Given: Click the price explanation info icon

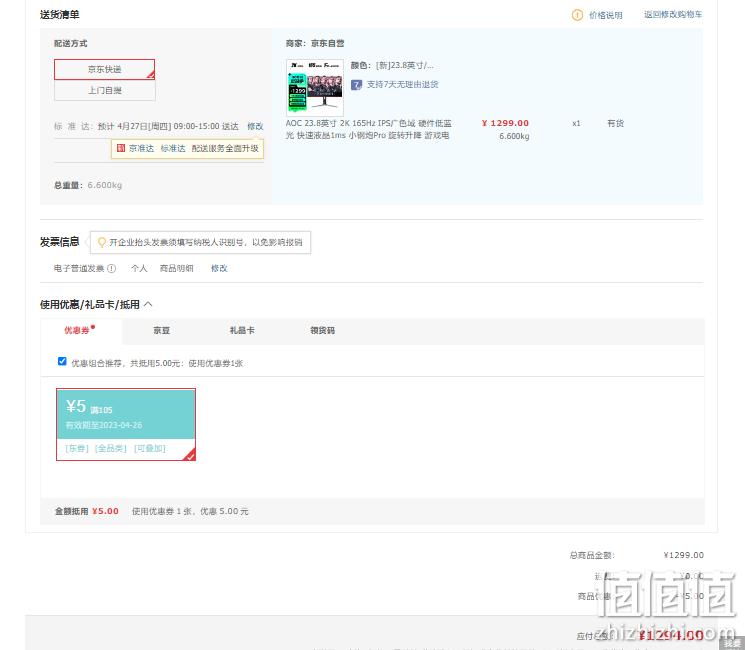Looking at the screenshot, I should click(x=577, y=15).
